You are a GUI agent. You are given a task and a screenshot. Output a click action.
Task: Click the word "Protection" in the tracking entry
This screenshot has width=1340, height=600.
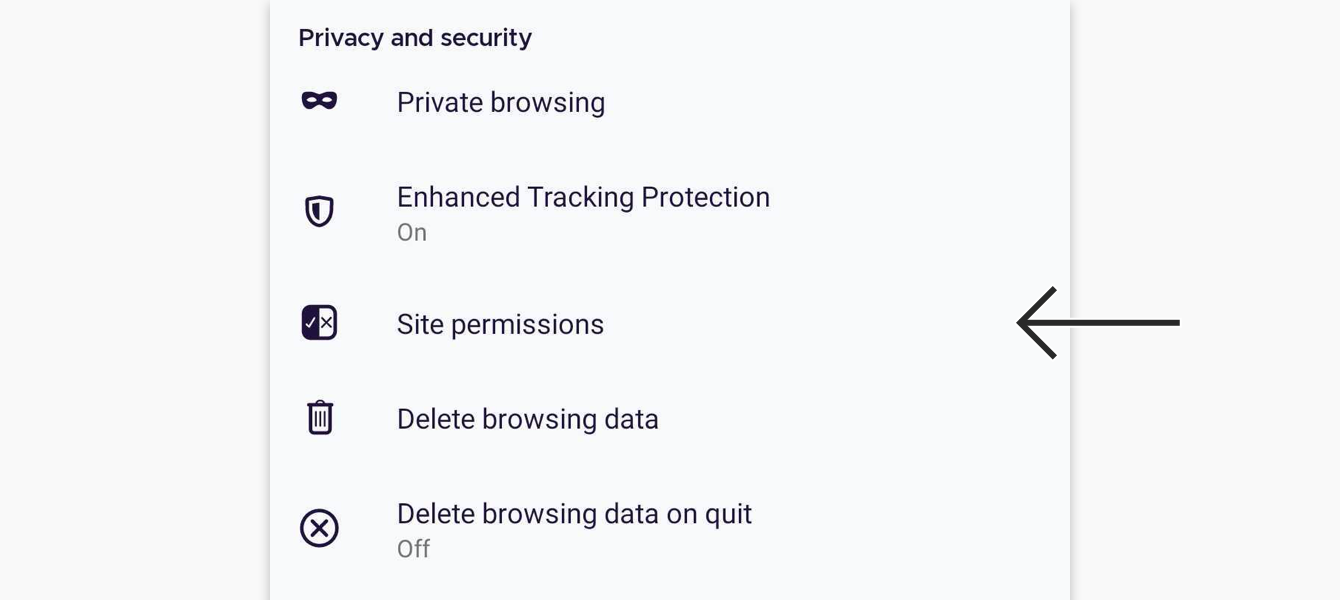point(705,197)
